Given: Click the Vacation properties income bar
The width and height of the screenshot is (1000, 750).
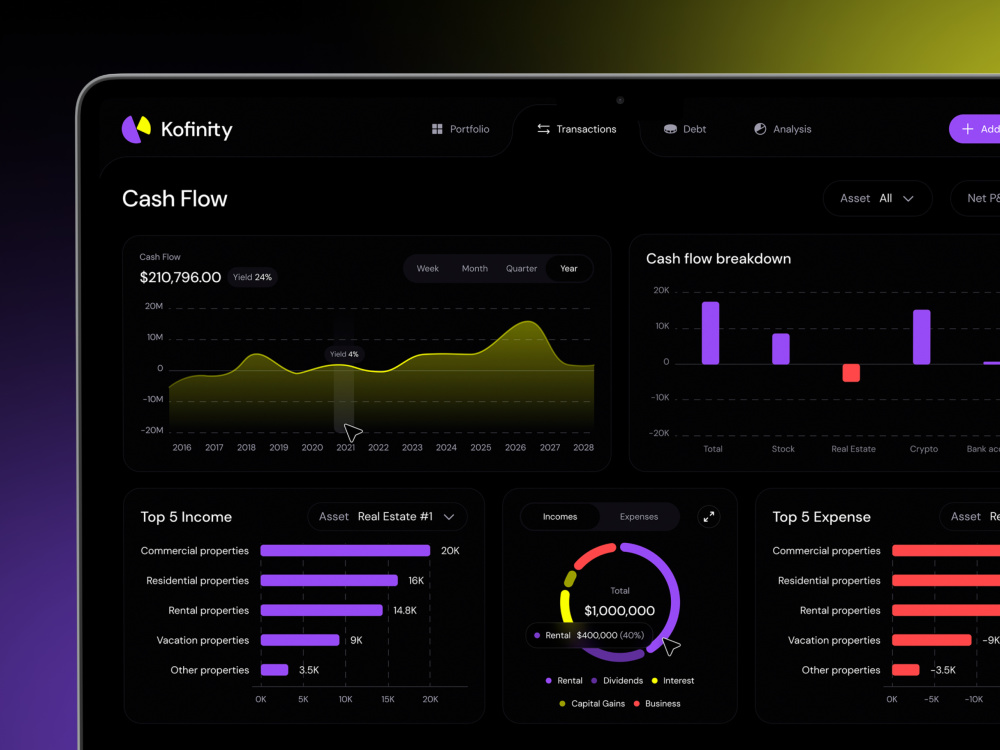Looking at the screenshot, I should tap(300, 640).
